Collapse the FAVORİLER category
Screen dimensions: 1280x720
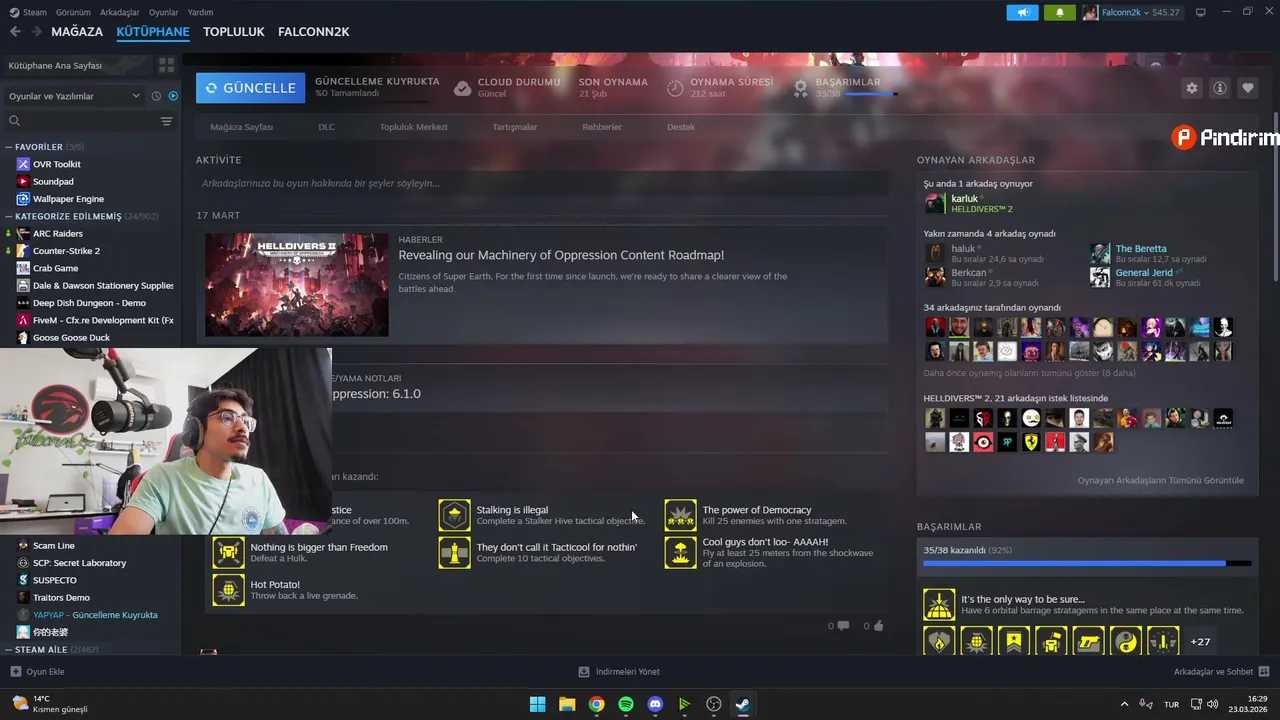coord(9,147)
